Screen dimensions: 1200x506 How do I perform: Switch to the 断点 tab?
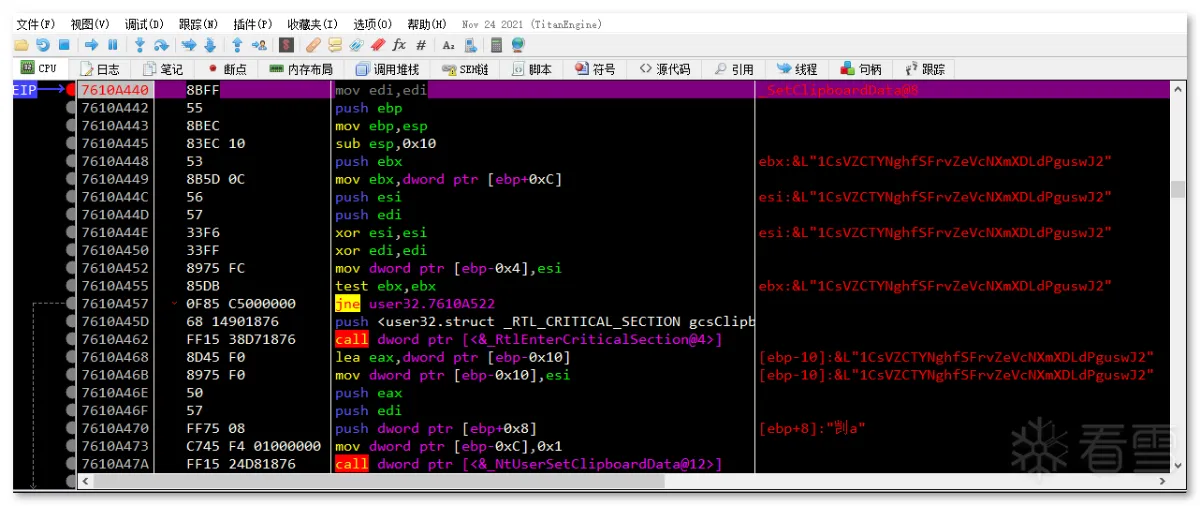[227, 69]
